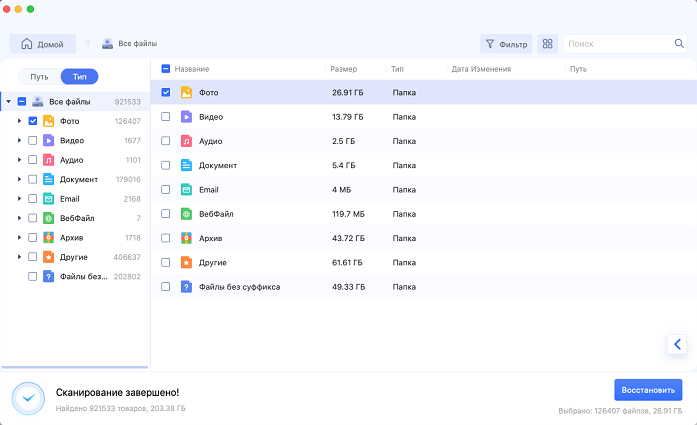Click the blue arrow panel collapse icon
The image size is (697, 425).
(x=678, y=344)
